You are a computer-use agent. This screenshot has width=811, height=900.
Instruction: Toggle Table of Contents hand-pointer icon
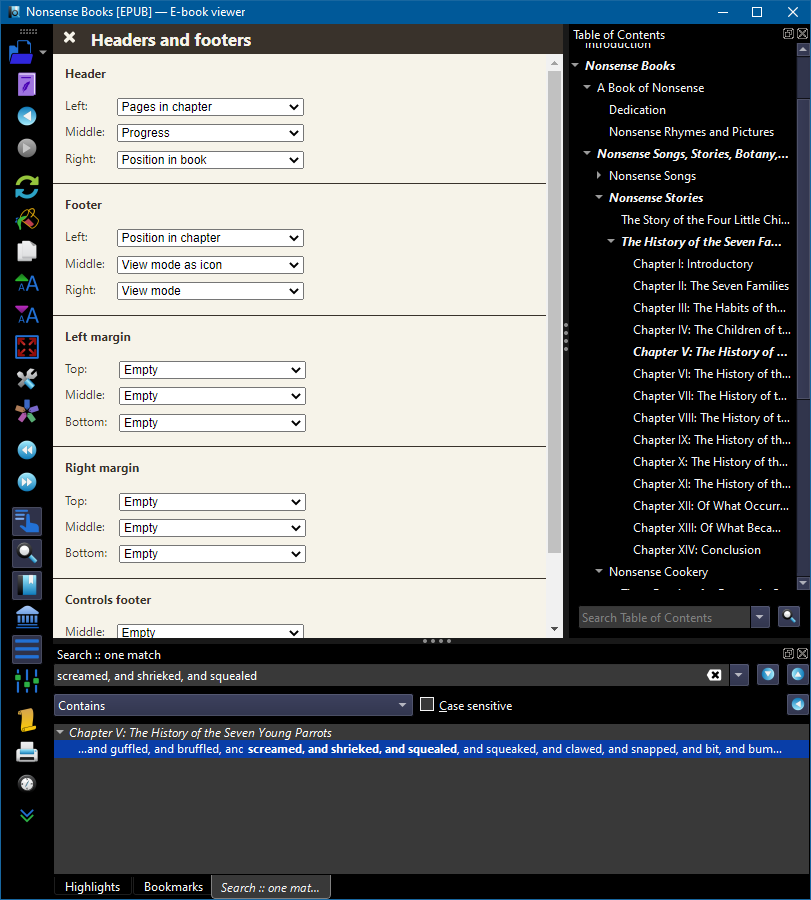pos(26,521)
